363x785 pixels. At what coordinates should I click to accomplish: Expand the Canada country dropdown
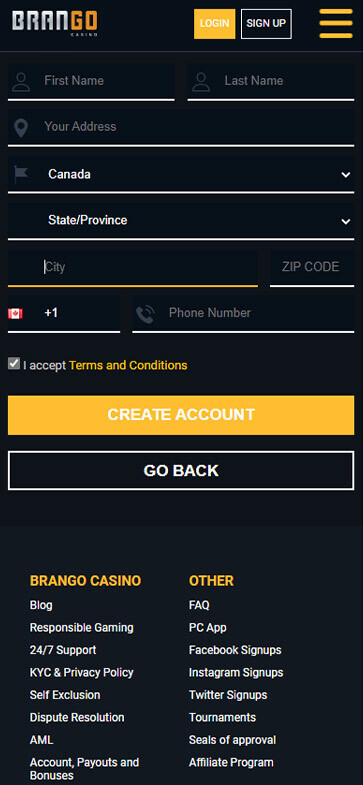click(x=181, y=174)
